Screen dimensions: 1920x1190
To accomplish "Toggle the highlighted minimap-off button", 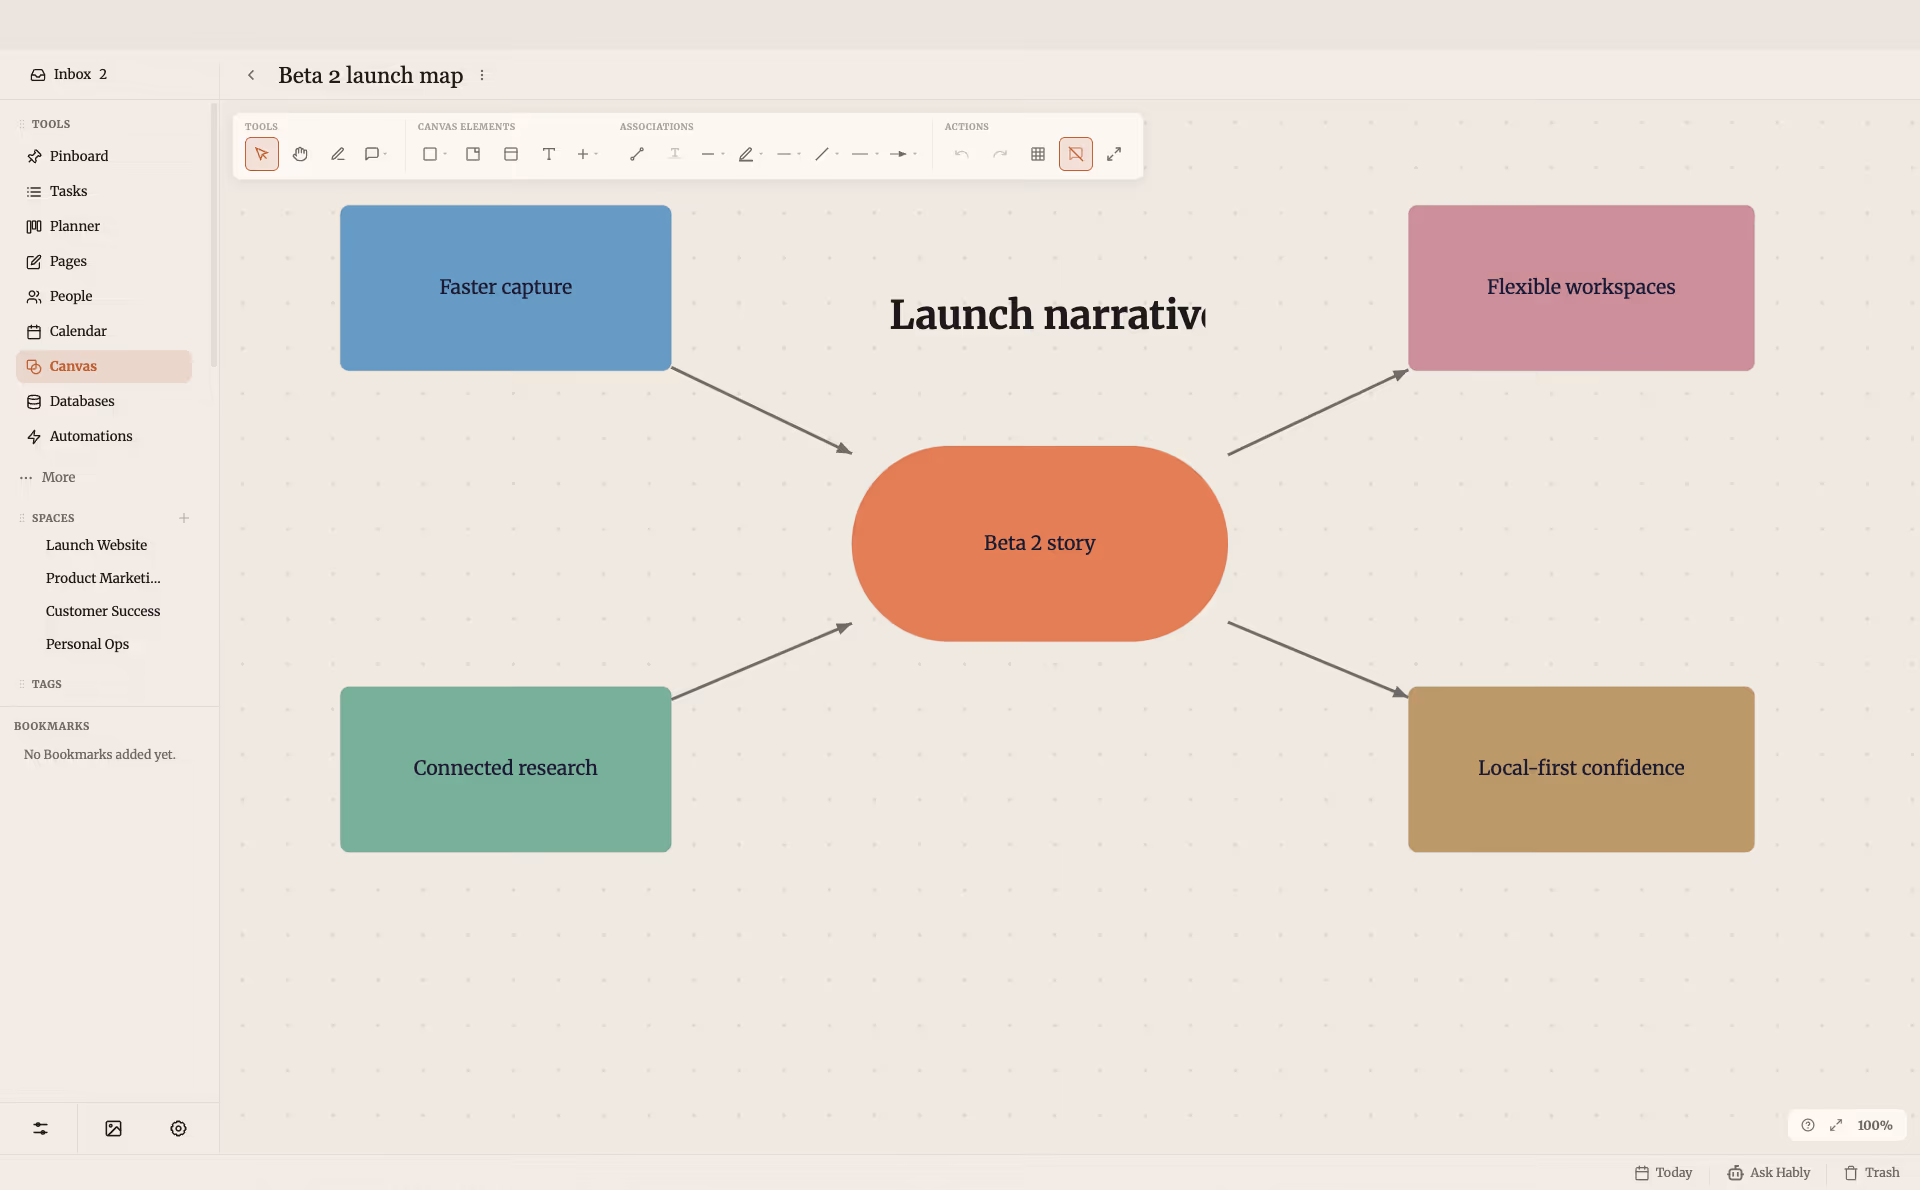I will point(1076,154).
